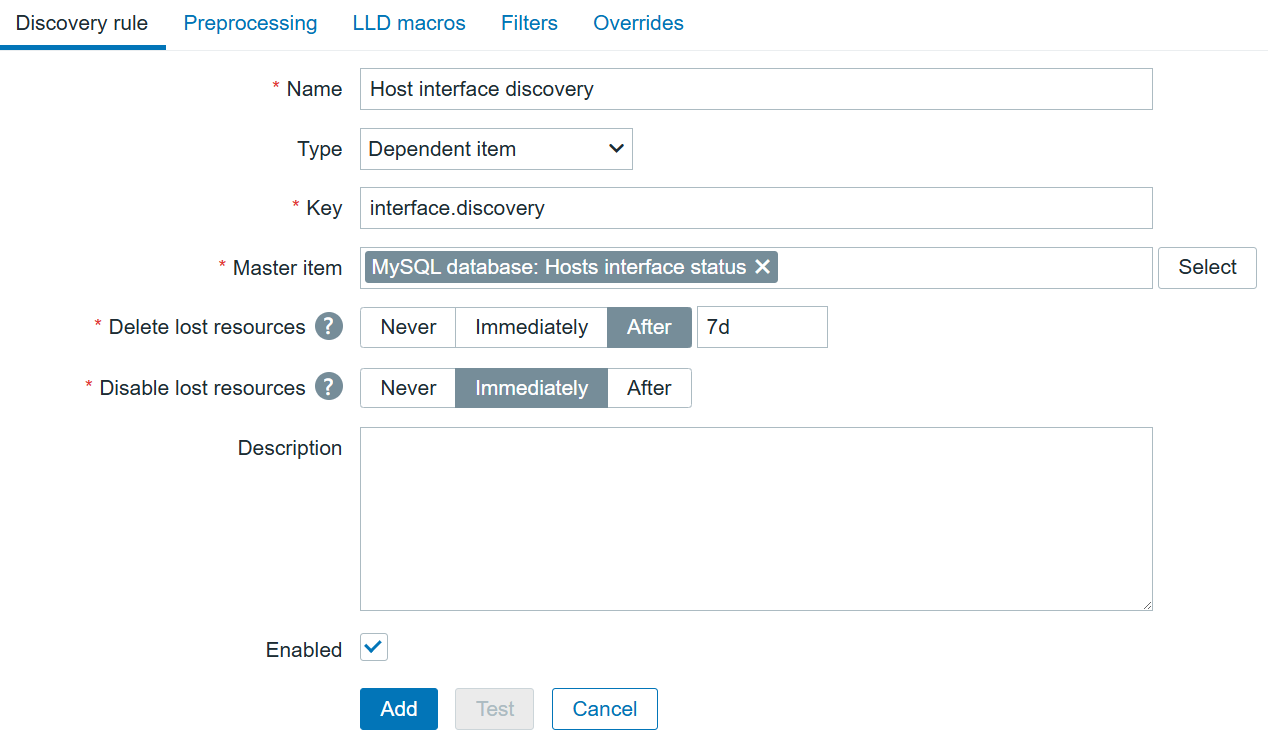This screenshot has width=1268, height=738.
Task: Click inside the Description text area
Action: (756, 519)
